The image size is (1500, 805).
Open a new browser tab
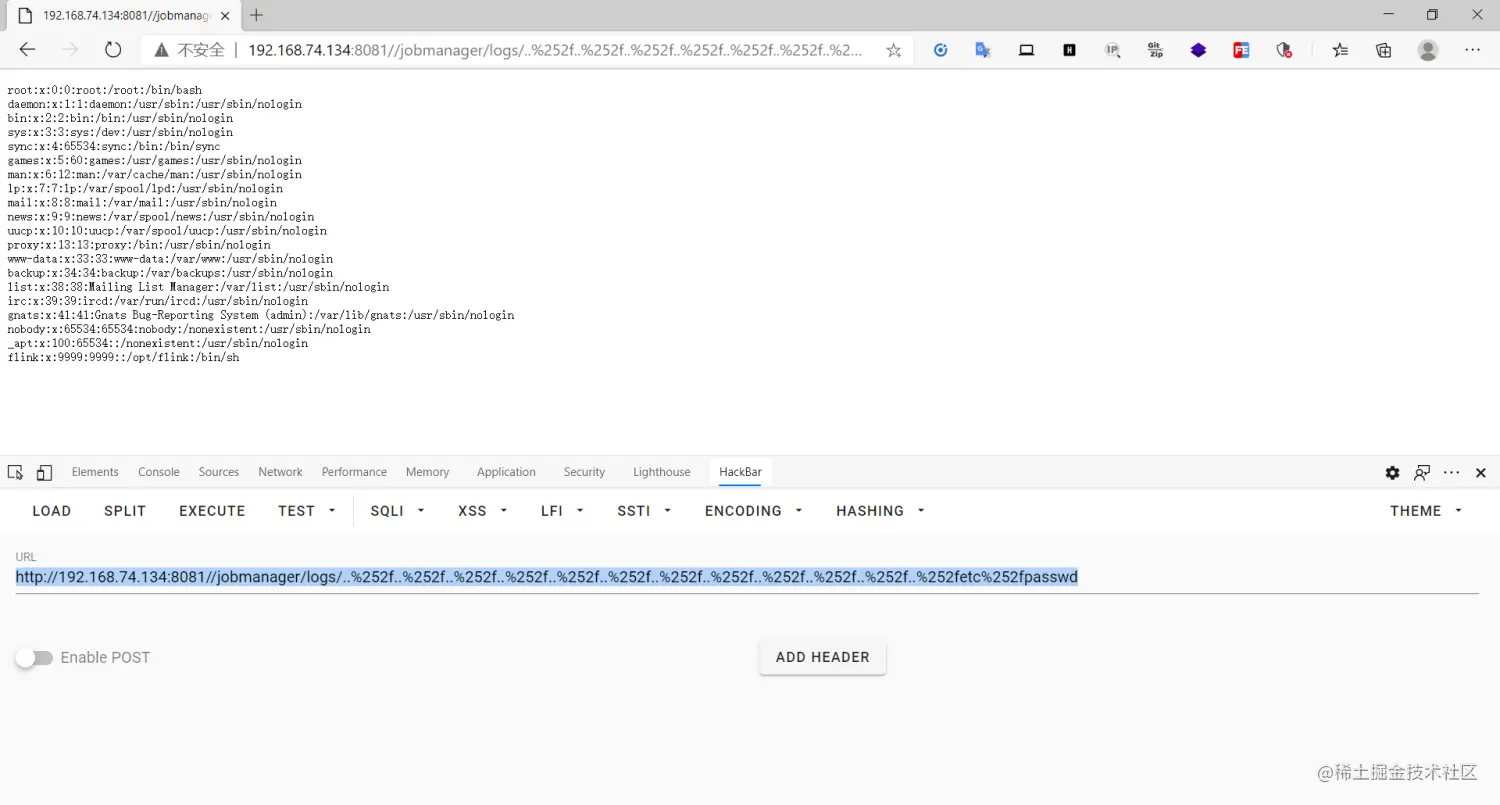pos(257,15)
